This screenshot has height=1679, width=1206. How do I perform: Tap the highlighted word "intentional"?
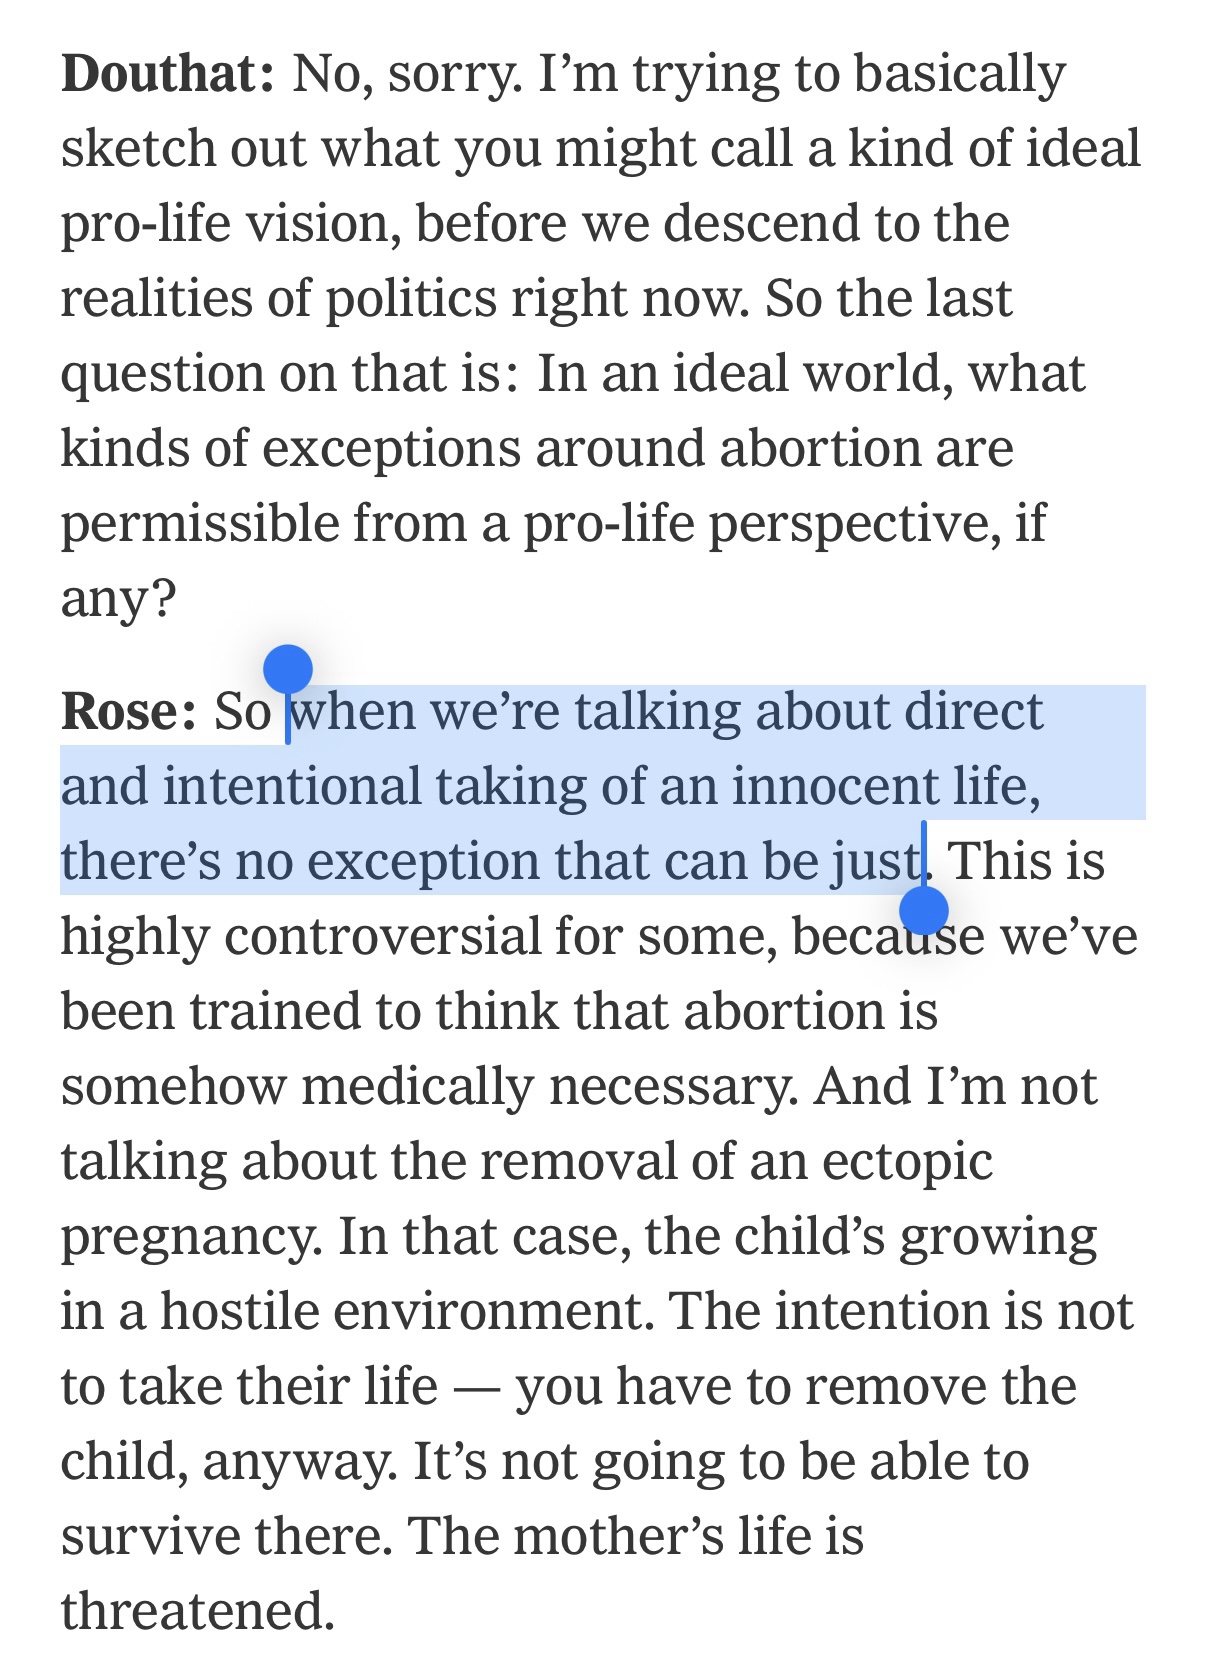[x=291, y=786]
